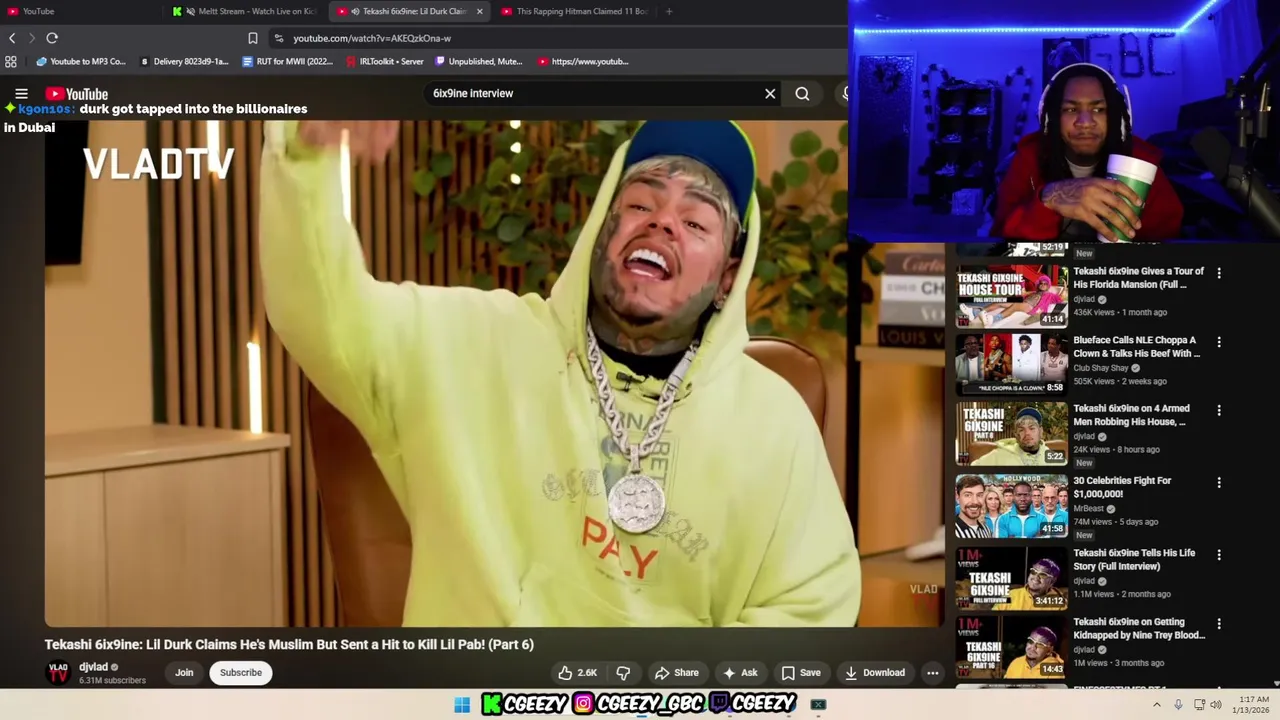This screenshot has height=720, width=1280.
Task: Go to YouTube home via logo
Action: (x=76, y=94)
